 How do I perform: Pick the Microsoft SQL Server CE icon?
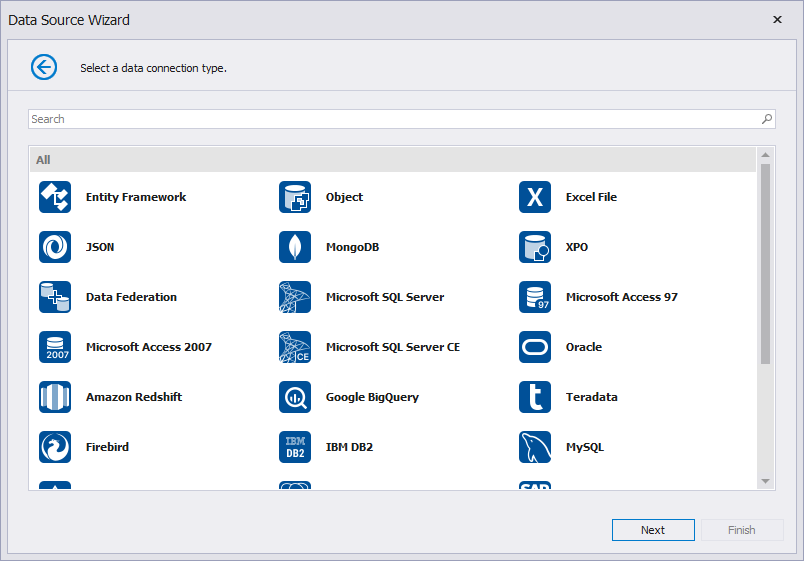pyautogui.click(x=295, y=347)
